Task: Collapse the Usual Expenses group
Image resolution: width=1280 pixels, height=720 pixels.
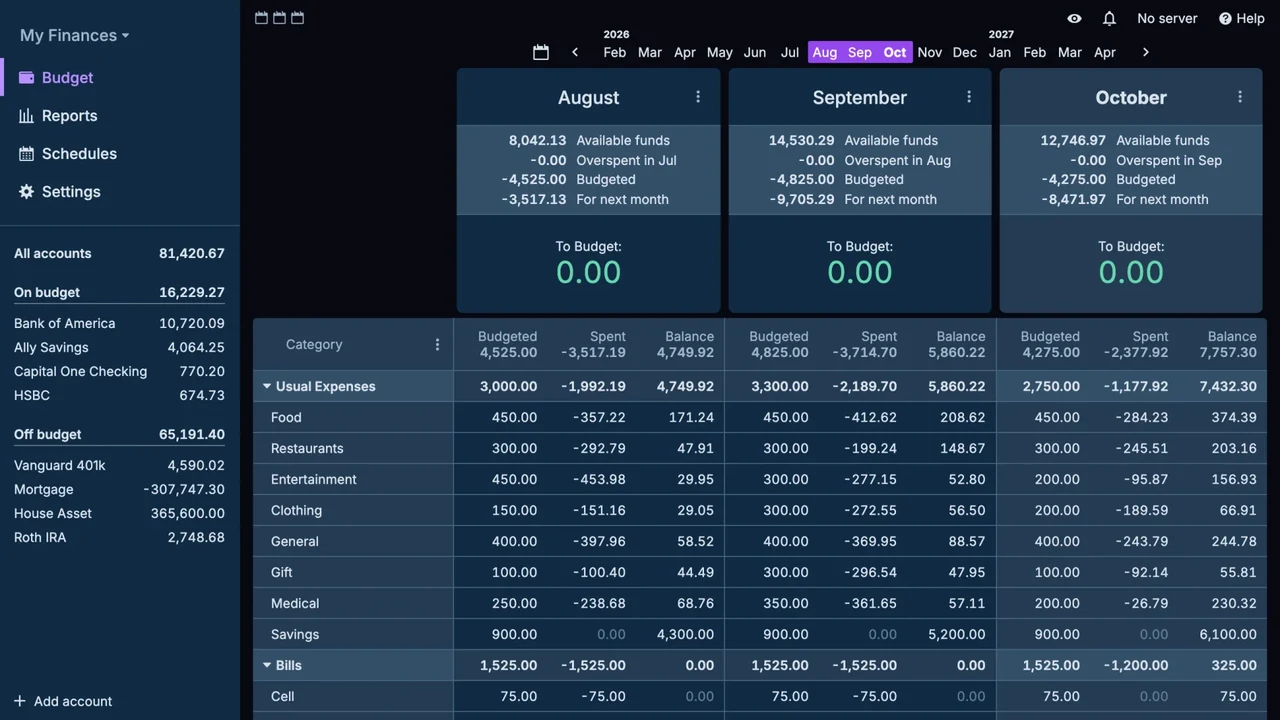Action: pyautogui.click(x=267, y=386)
